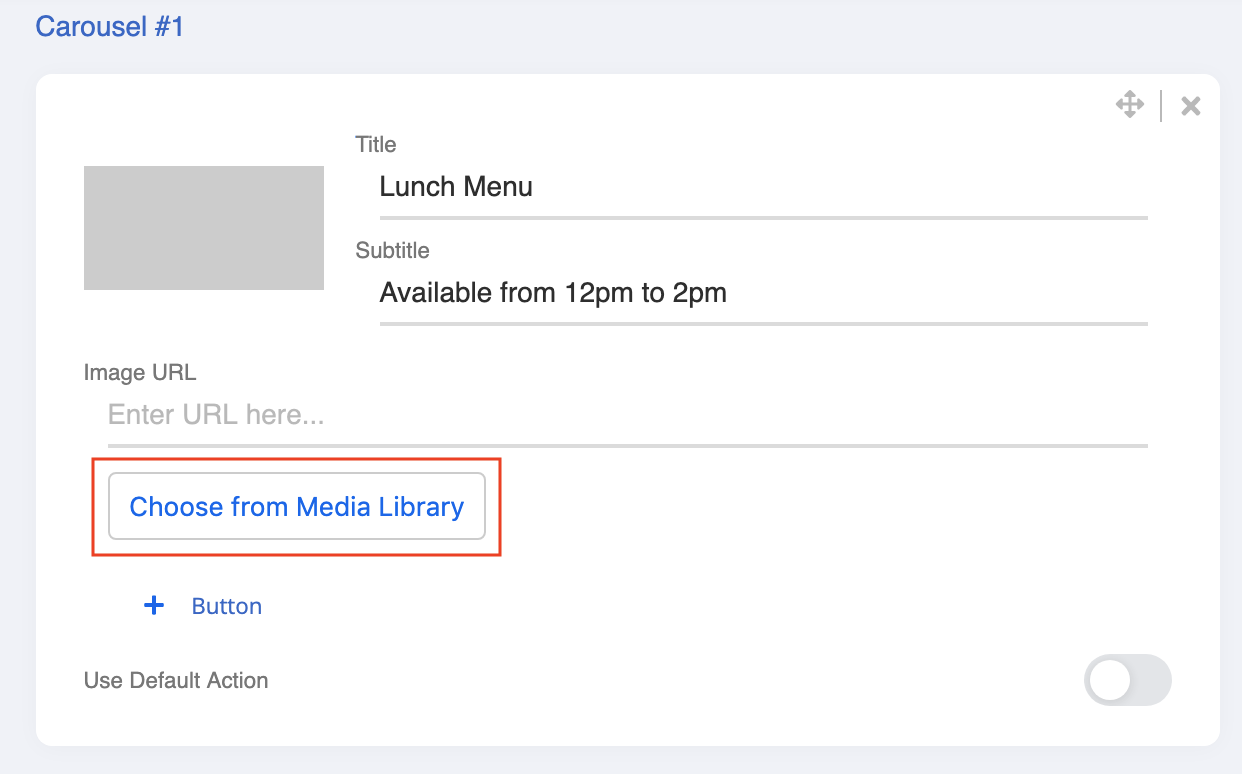
Task: Focus the Subtitle field with availability text
Action: coord(763,293)
